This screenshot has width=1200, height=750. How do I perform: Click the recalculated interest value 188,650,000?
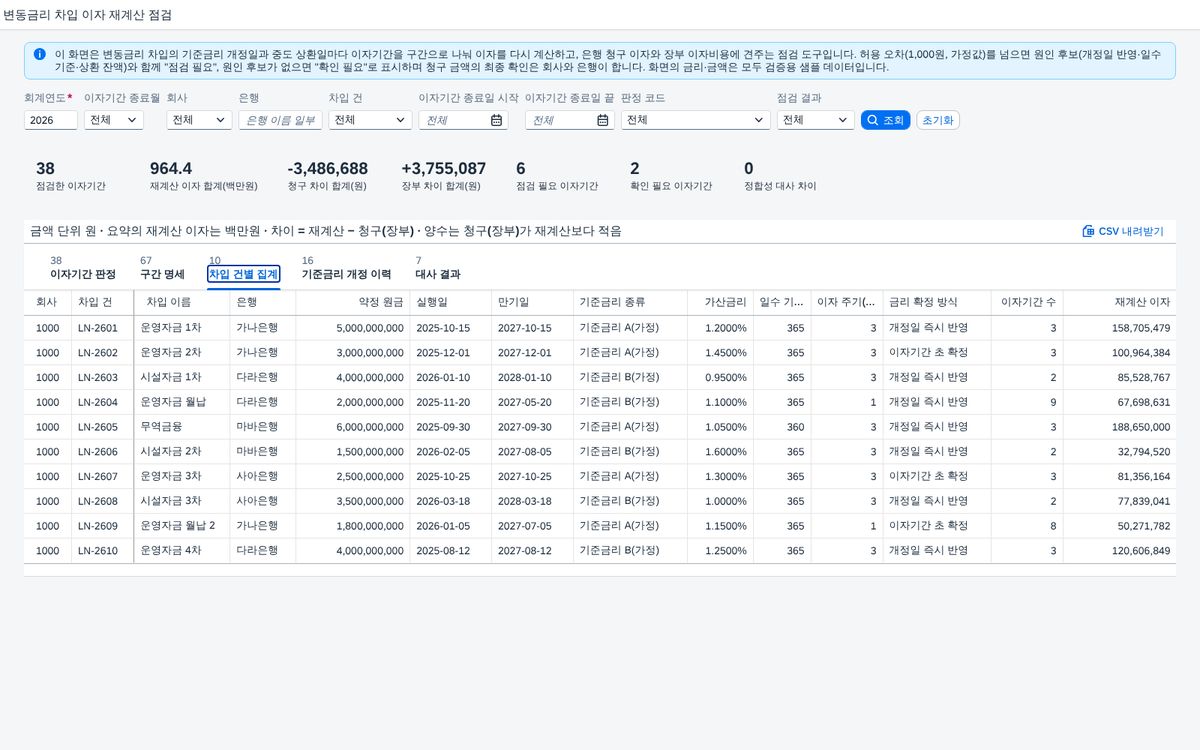click(1119, 427)
